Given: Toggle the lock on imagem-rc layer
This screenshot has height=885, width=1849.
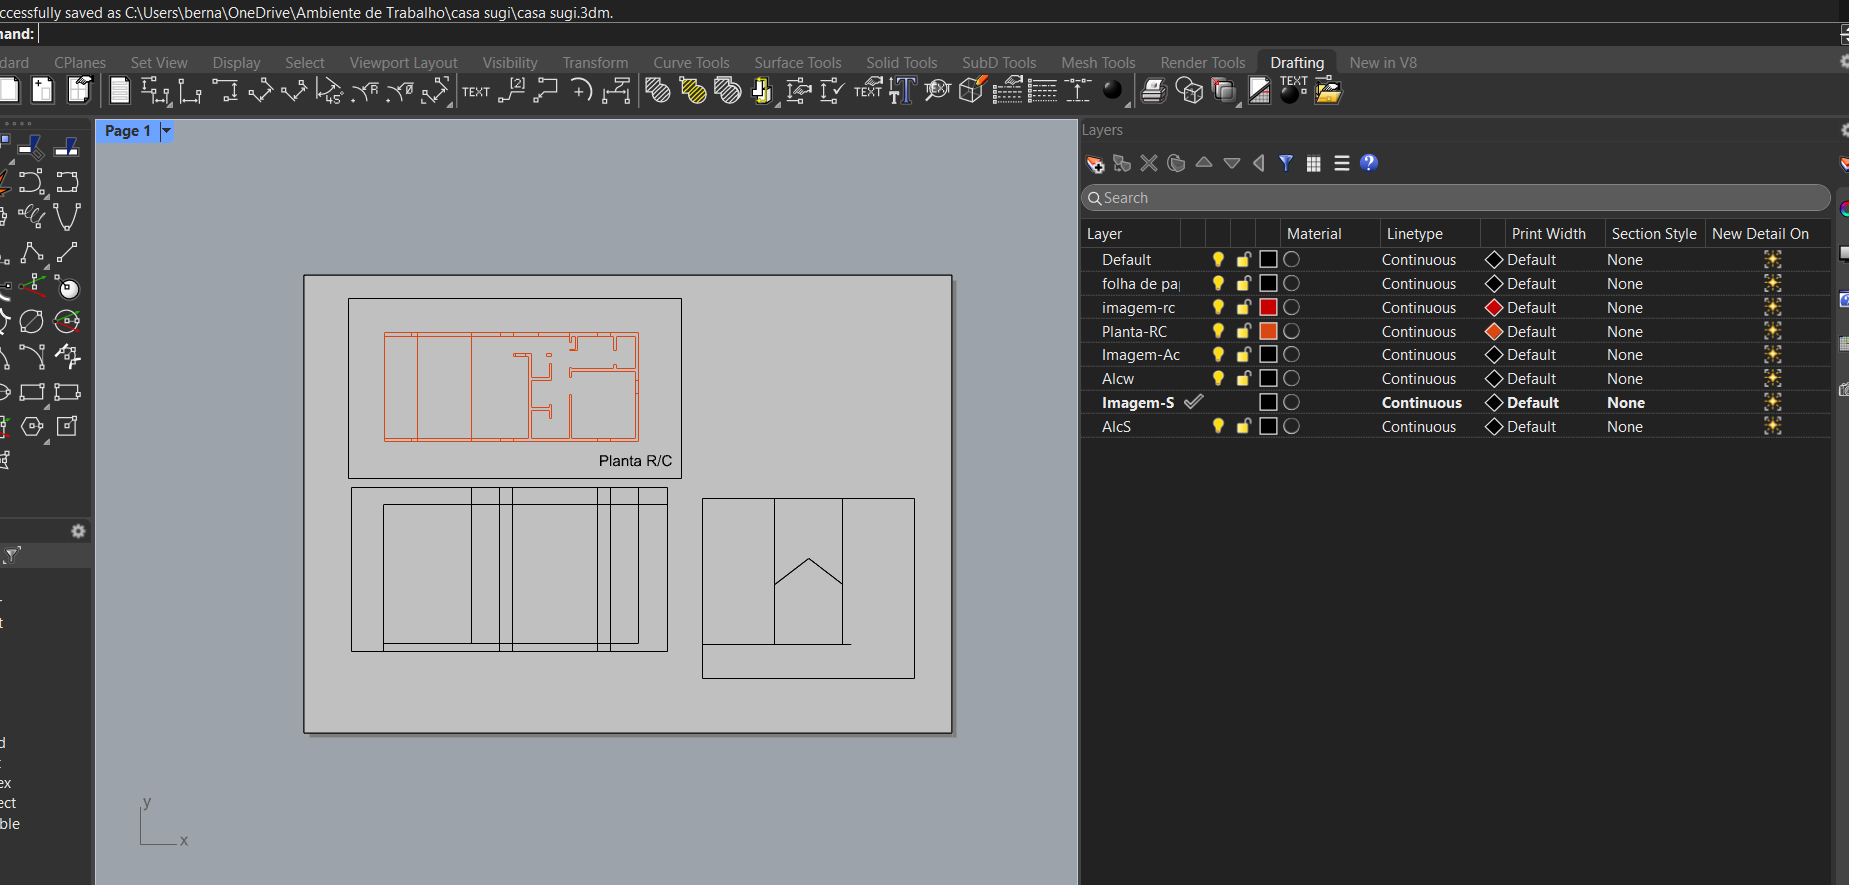Looking at the screenshot, I should 1243,307.
